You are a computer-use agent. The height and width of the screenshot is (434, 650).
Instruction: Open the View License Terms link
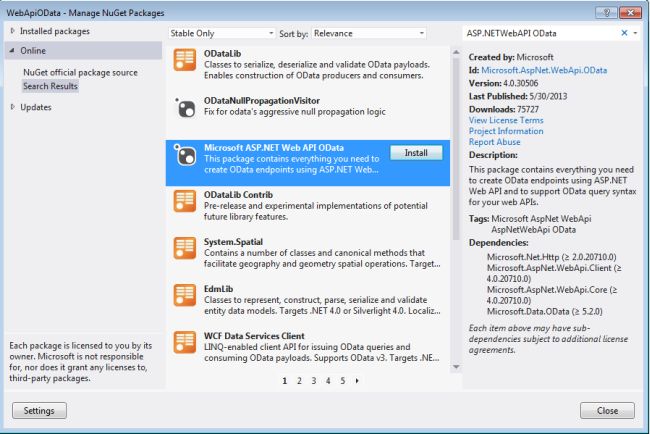(506, 120)
